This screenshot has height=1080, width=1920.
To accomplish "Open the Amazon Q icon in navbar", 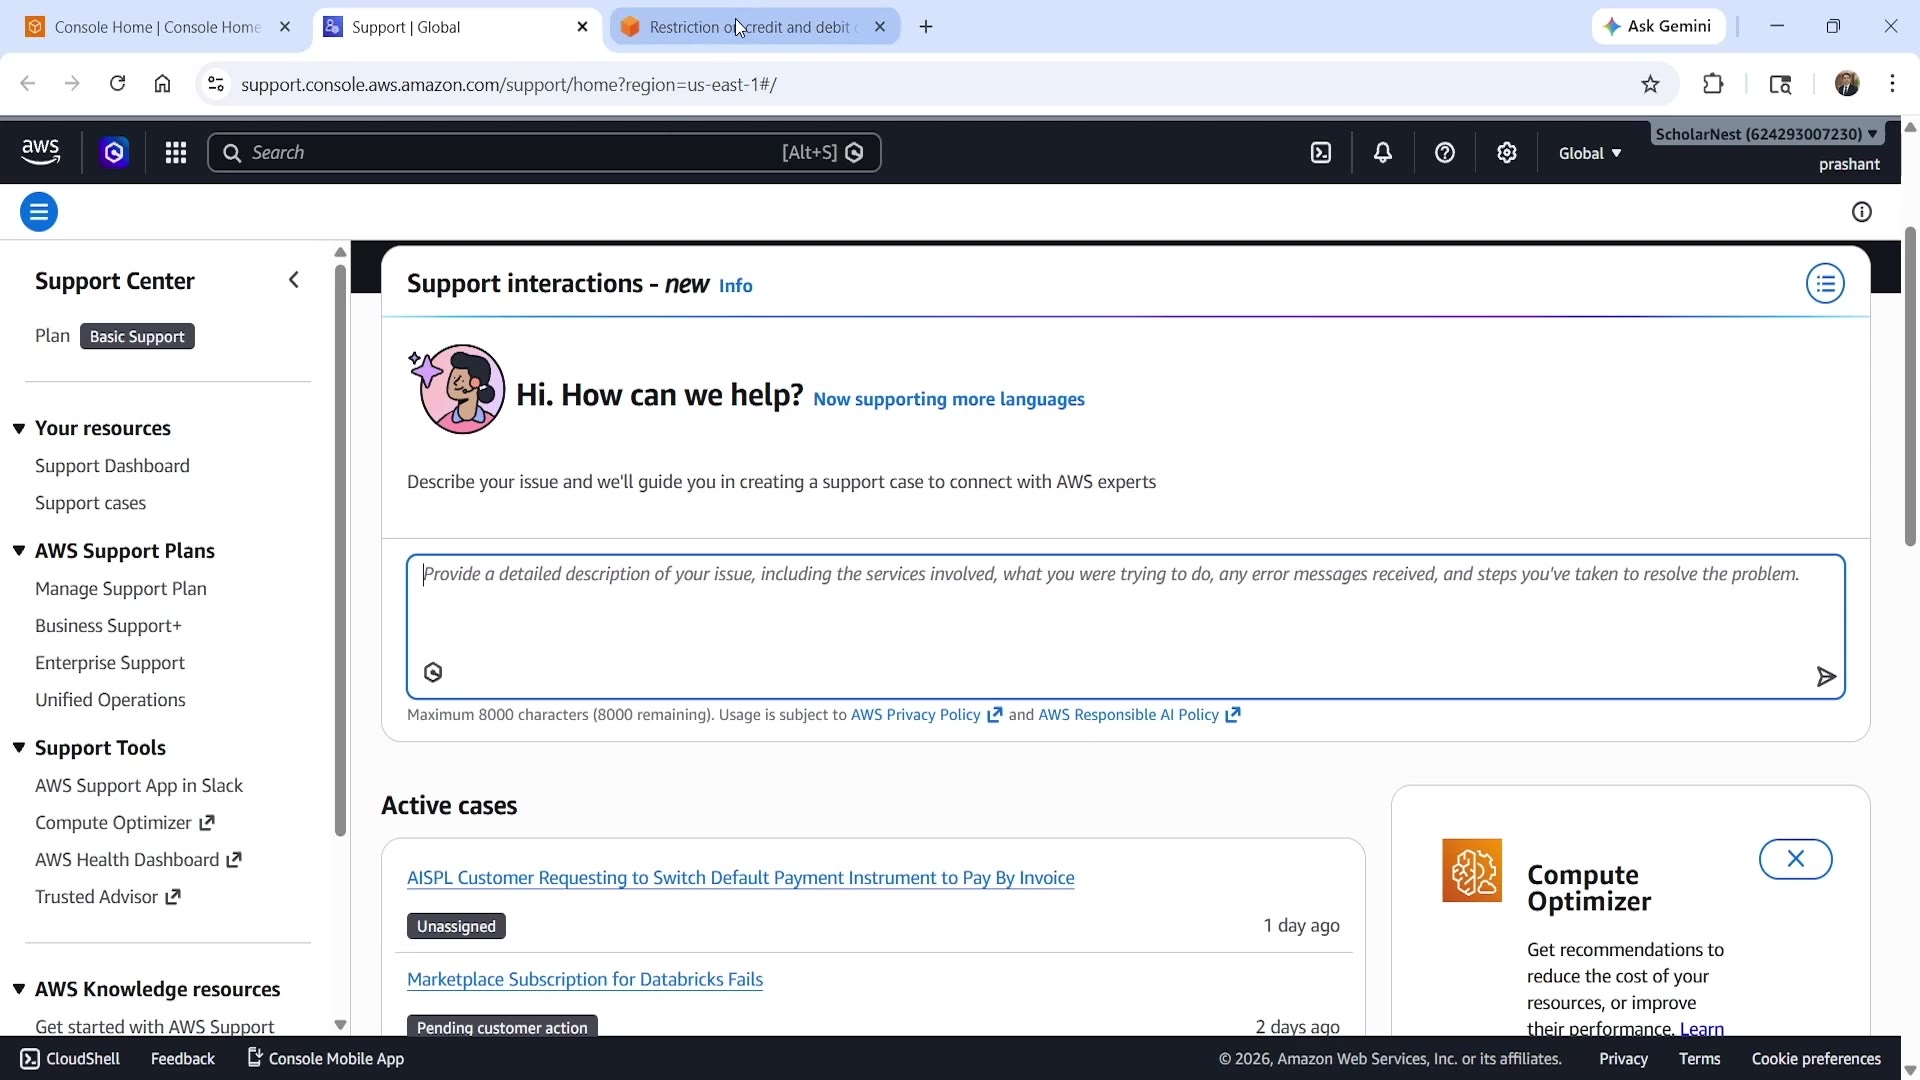I will point(114,152).
